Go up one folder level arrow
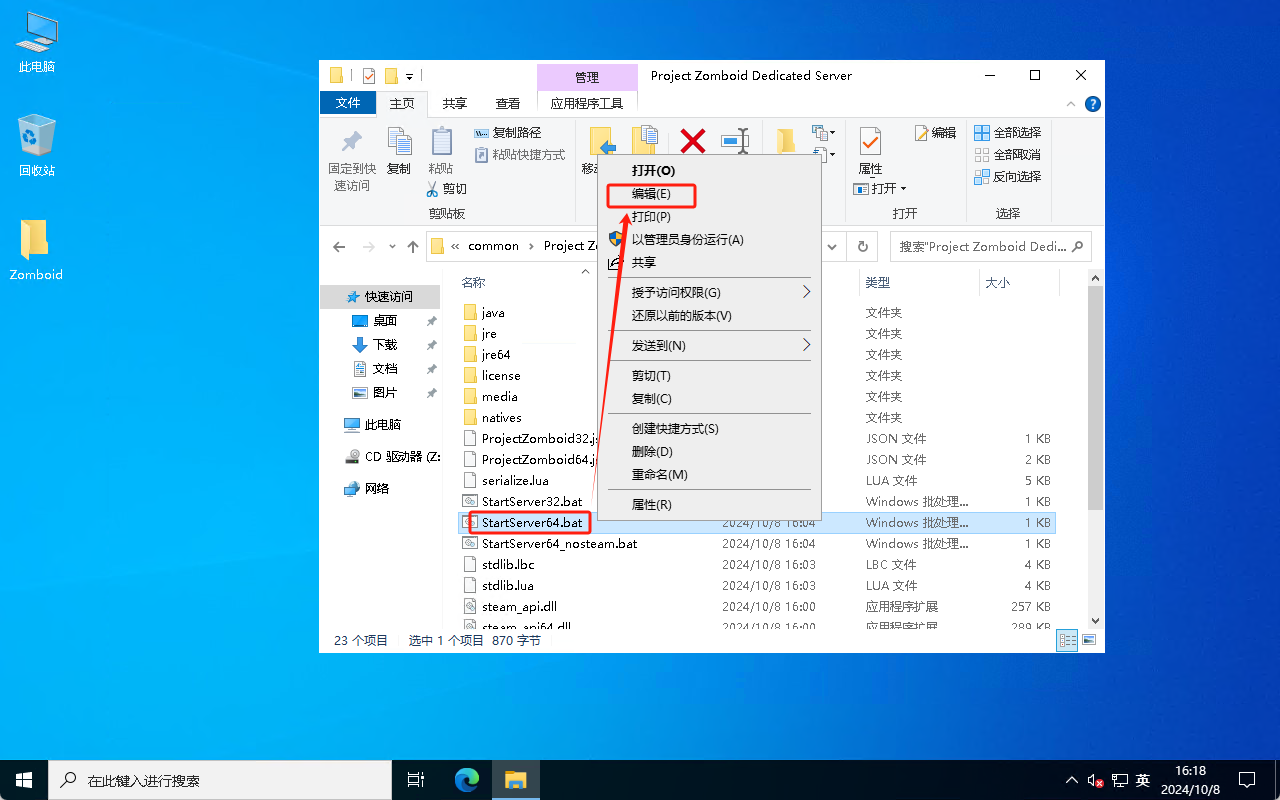Viewport: 1280px width, 800px height. [412, 246]
